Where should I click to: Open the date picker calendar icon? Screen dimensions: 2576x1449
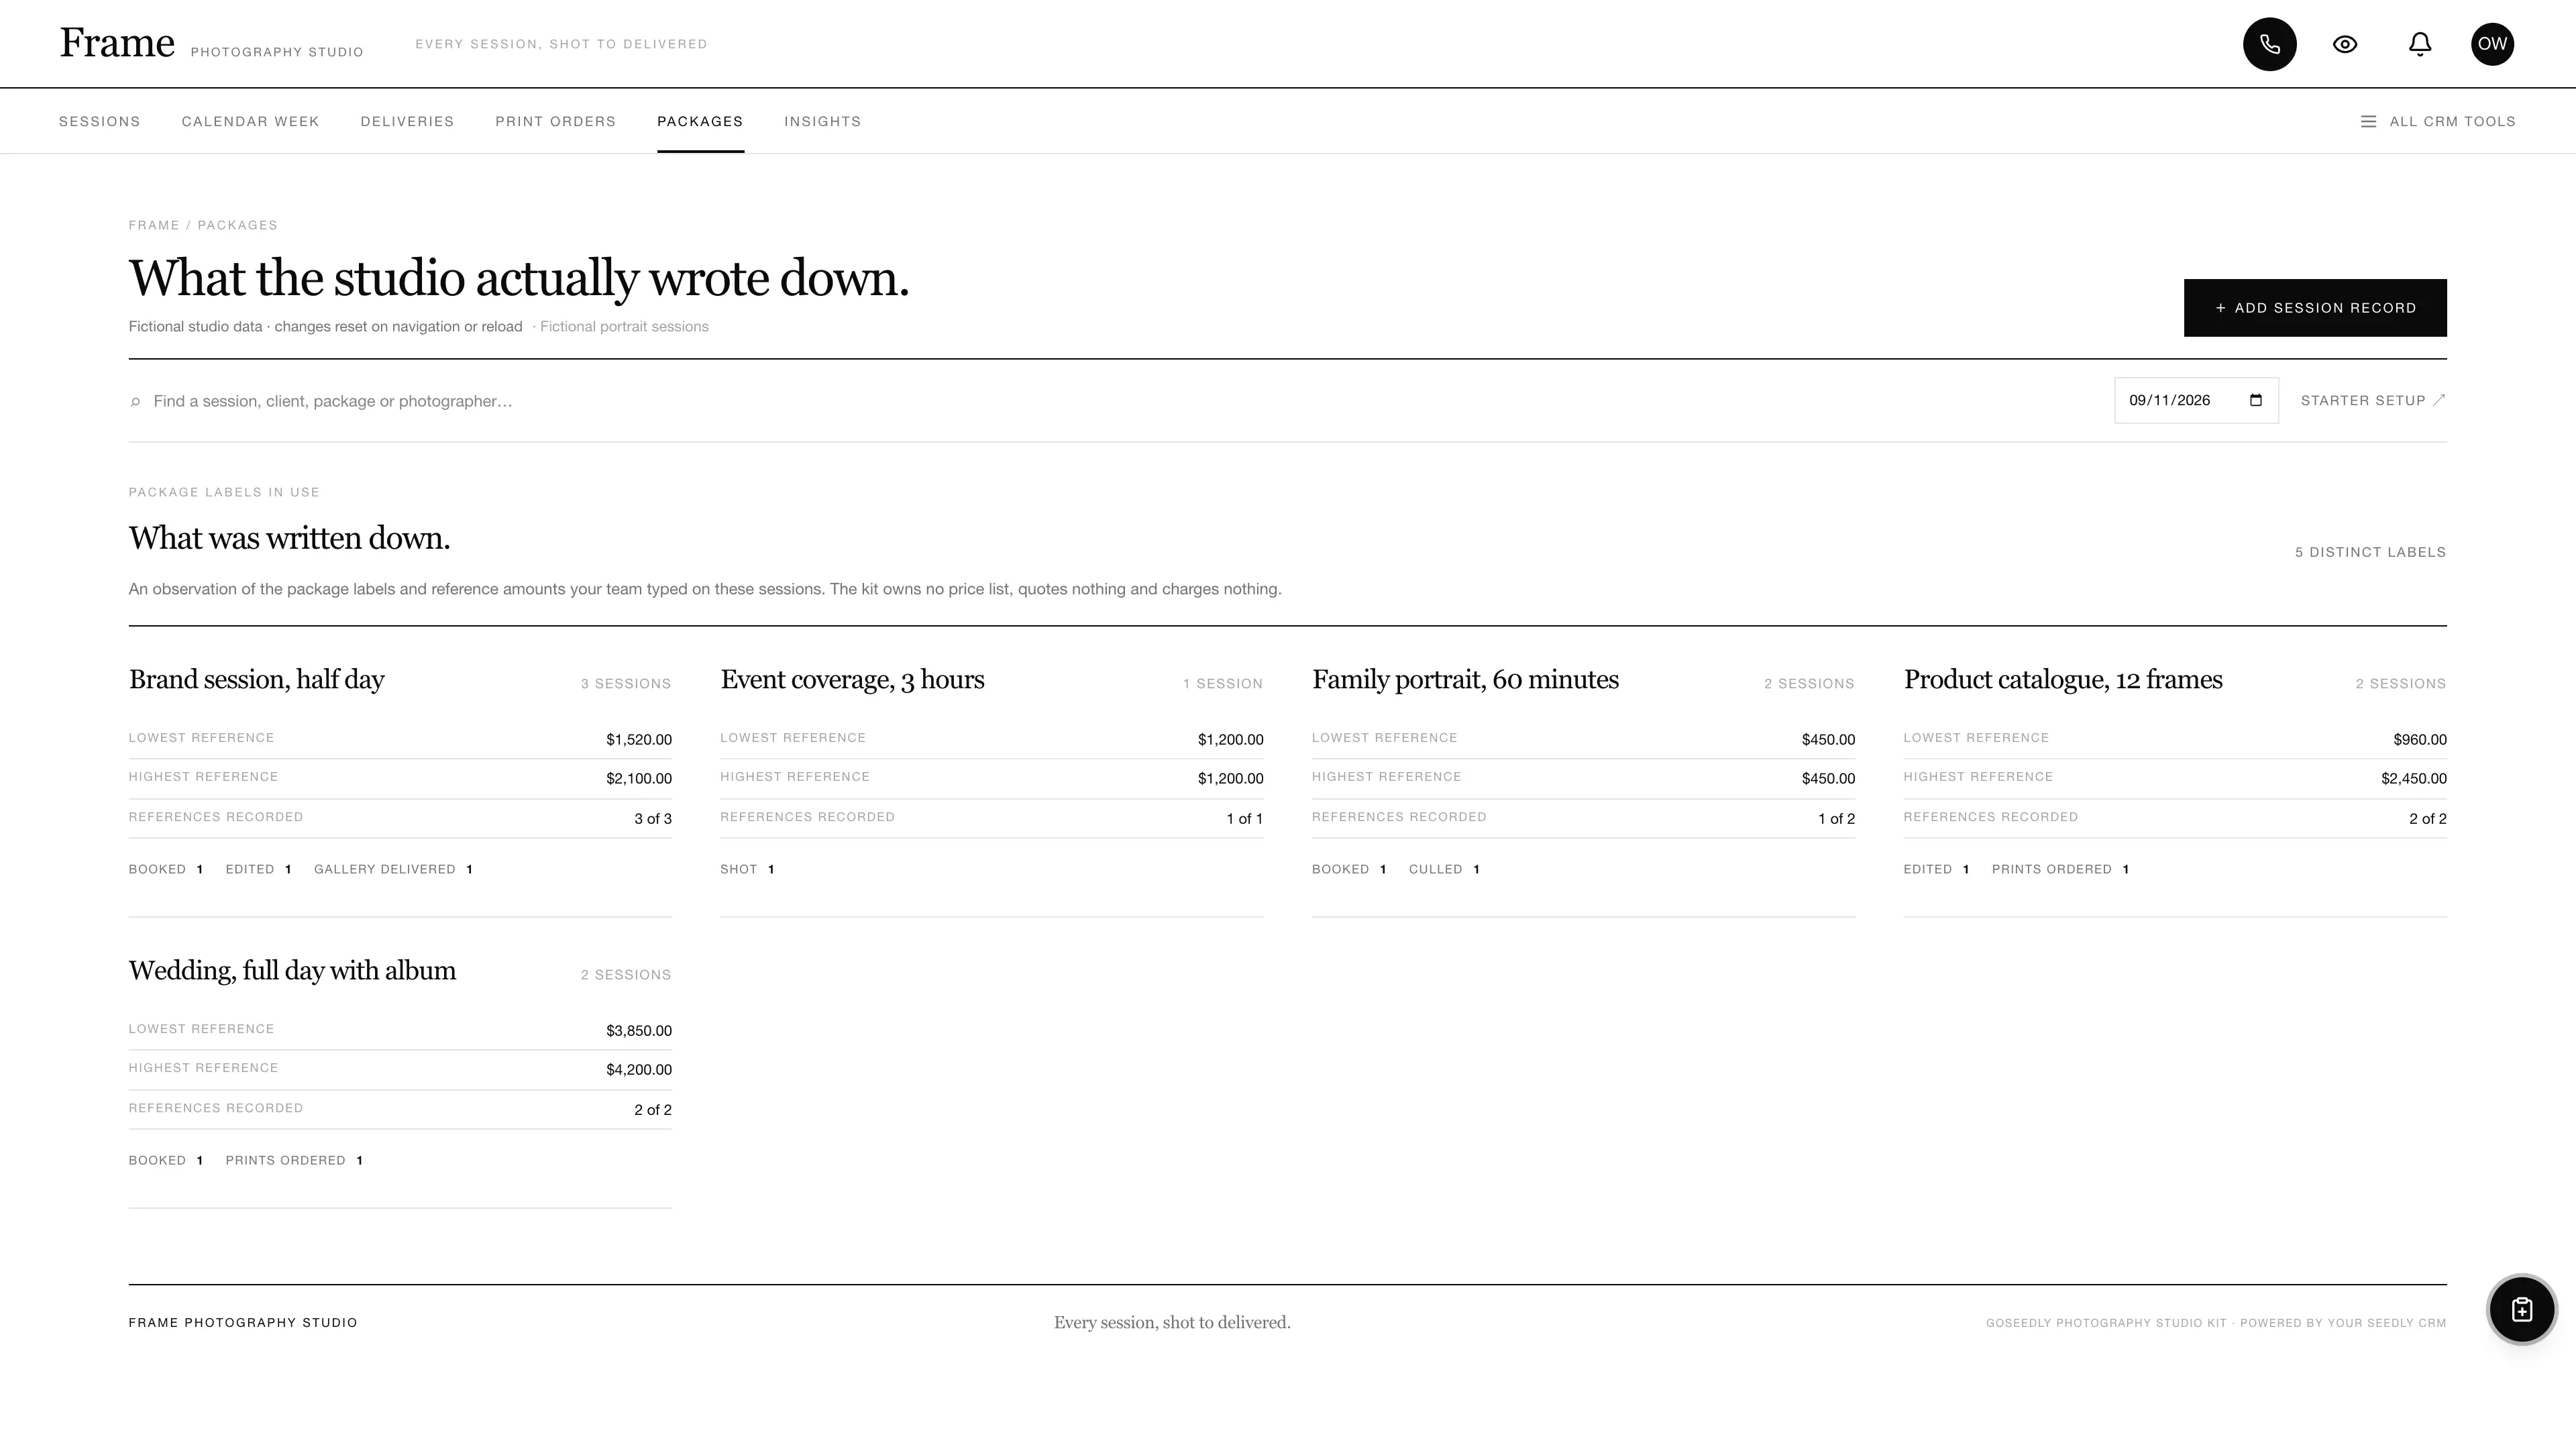click(2255, 400)
